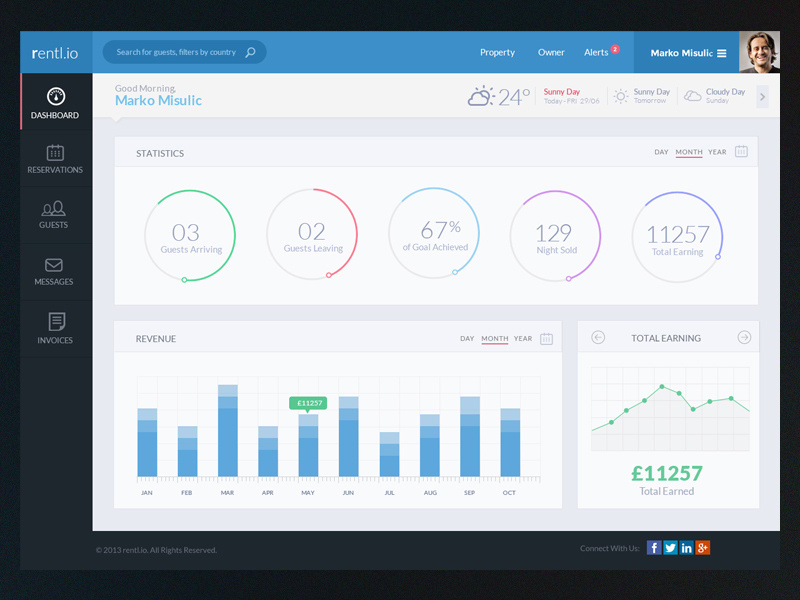Click the Sunny Day today forecast text
Screen dimensions: 800x600
pyautogui.click(x=562, y=92)
